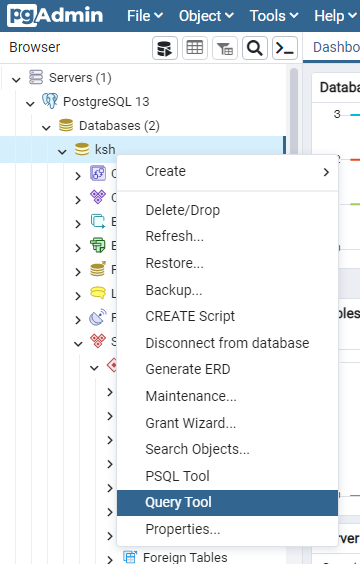Collapse the Schemas tree node
This screenshot has width=360, height=564.
(x=78, y=343)
